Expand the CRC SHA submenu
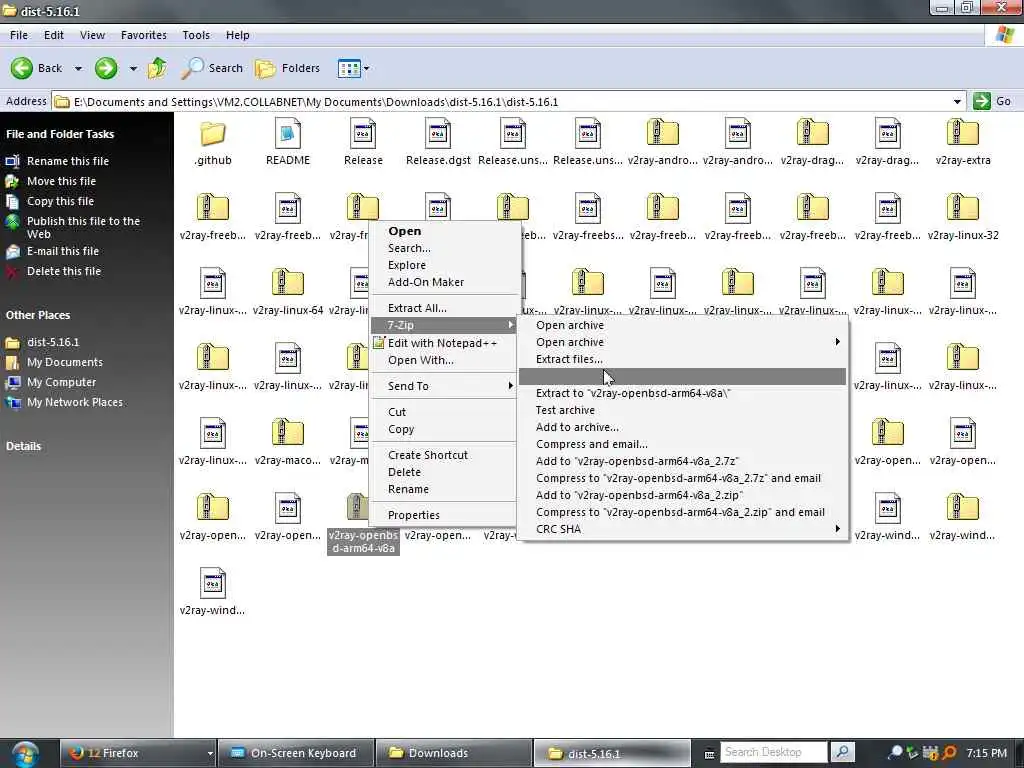Viewport: 1024px width, 768px height. pyautogui.click(x=682, y=529)
